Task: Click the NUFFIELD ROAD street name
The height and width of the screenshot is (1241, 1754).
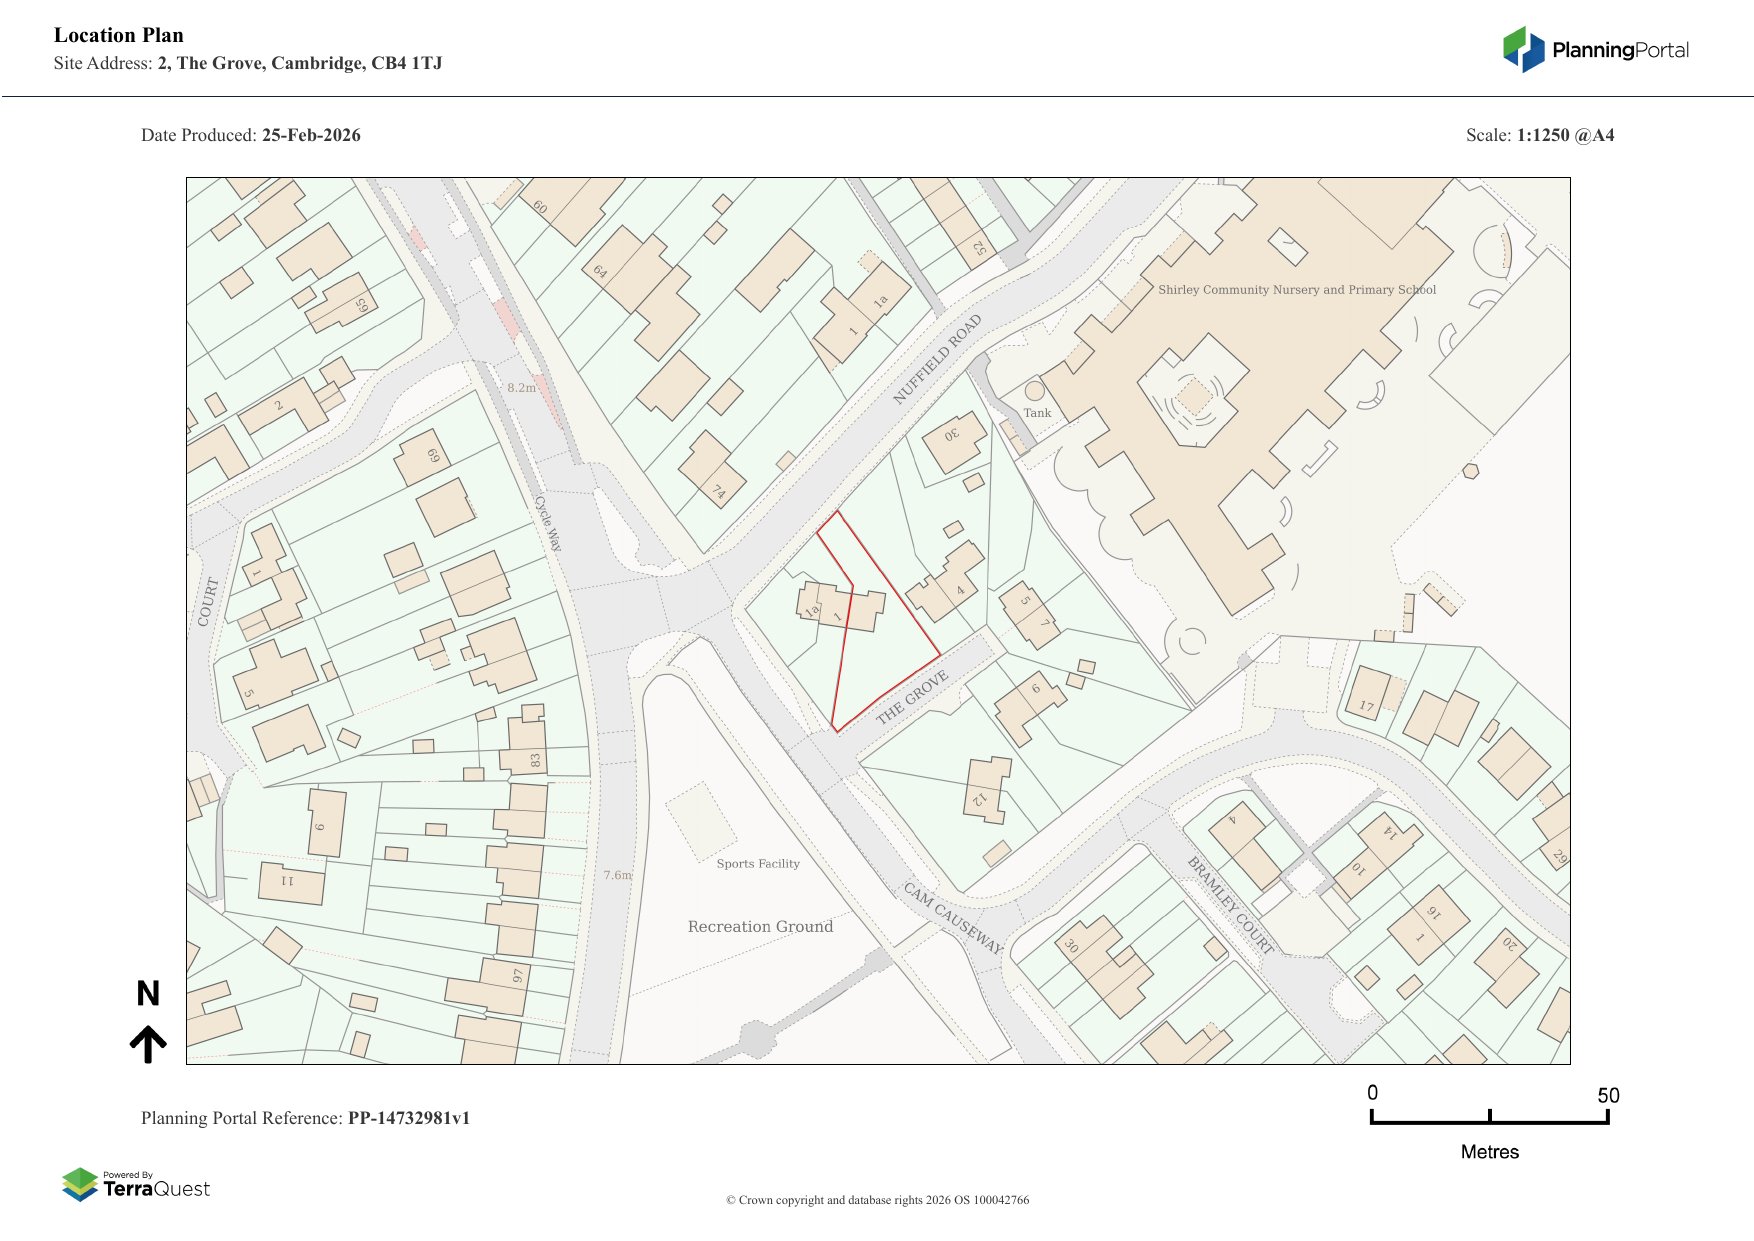Action: [937, 358]
